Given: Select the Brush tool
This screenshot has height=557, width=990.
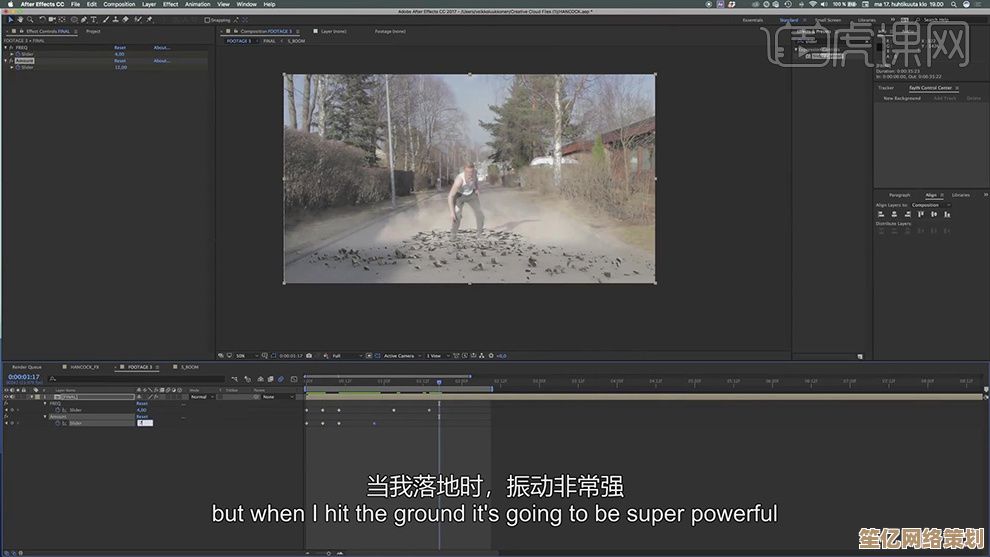Looking at the screenshot, I should pyautogui.click(x=106, y=20).
